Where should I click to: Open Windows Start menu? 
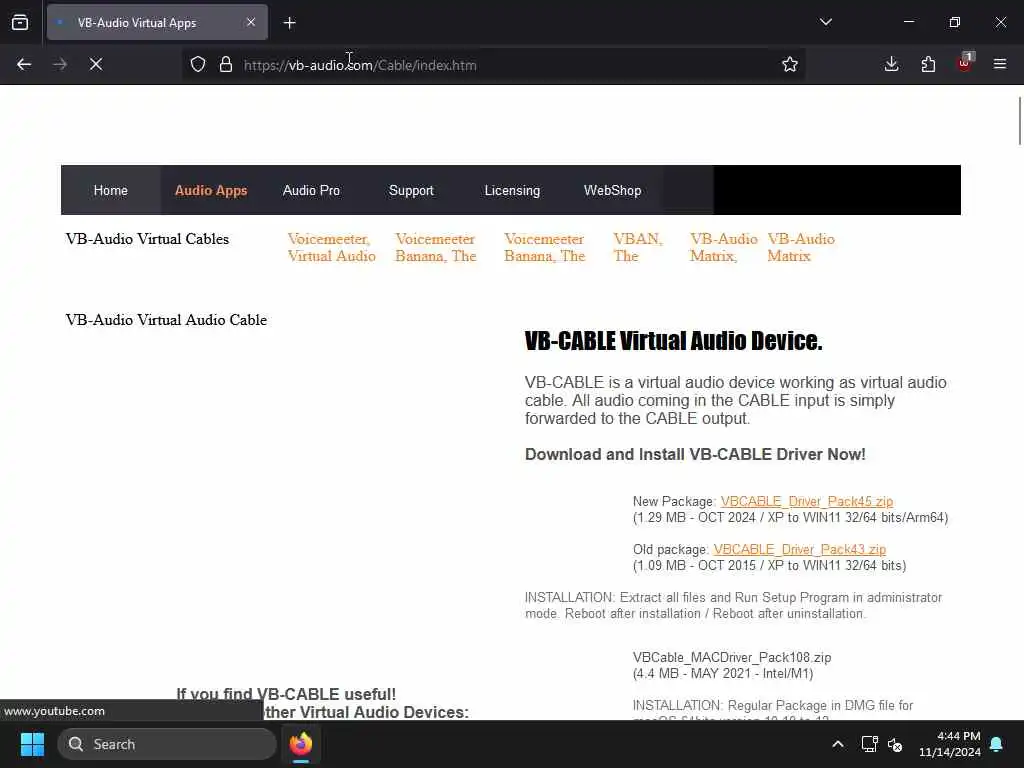pyautogui.click(x=32, y=744)
